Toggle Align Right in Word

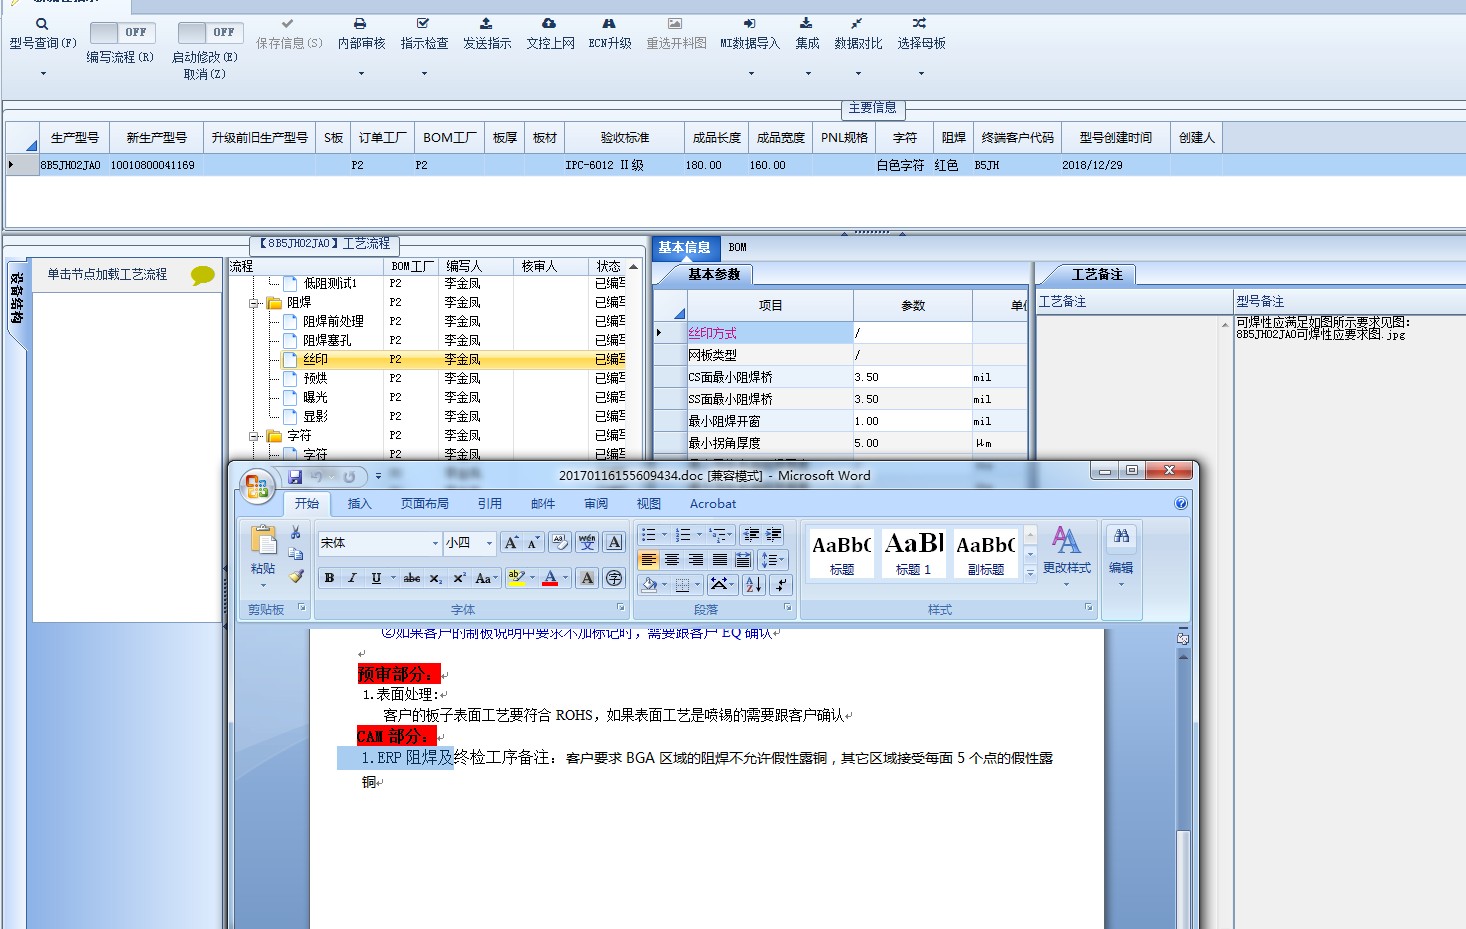tap(696, 560)
